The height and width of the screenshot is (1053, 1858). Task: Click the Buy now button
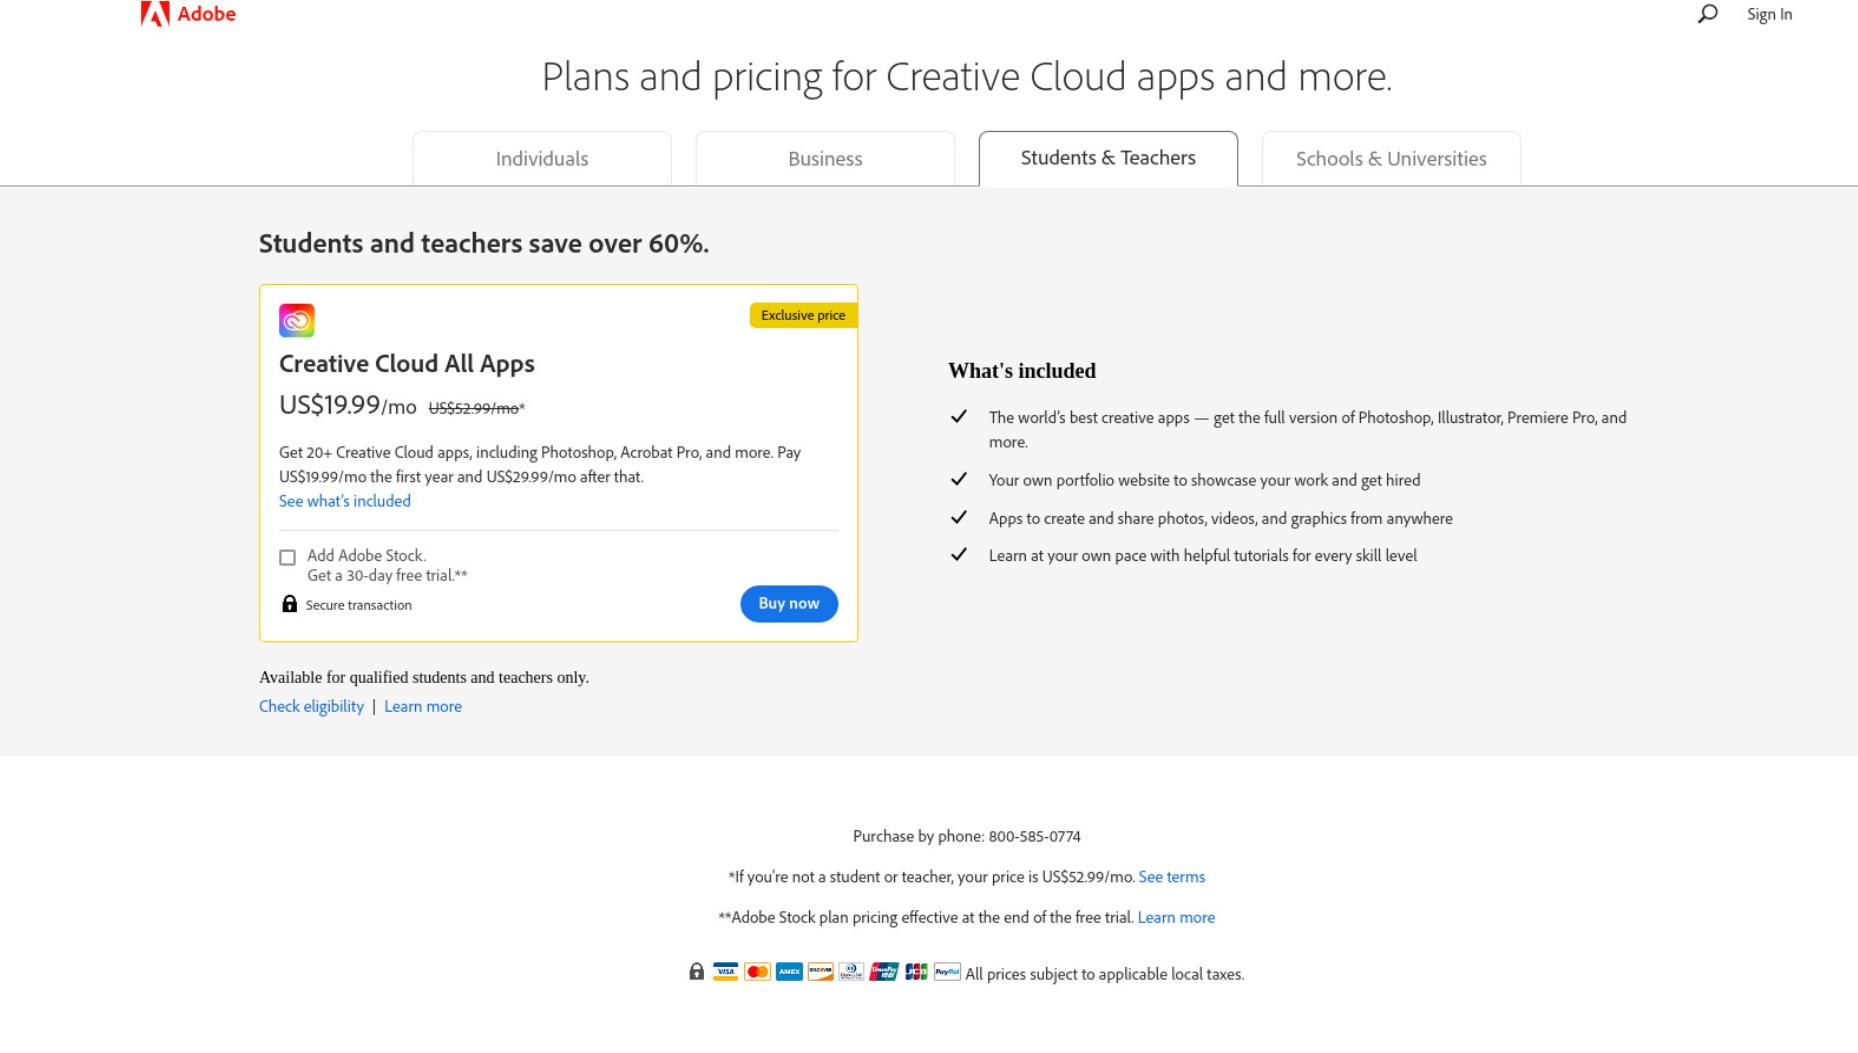pyautogui.click(x=789, y=604)
